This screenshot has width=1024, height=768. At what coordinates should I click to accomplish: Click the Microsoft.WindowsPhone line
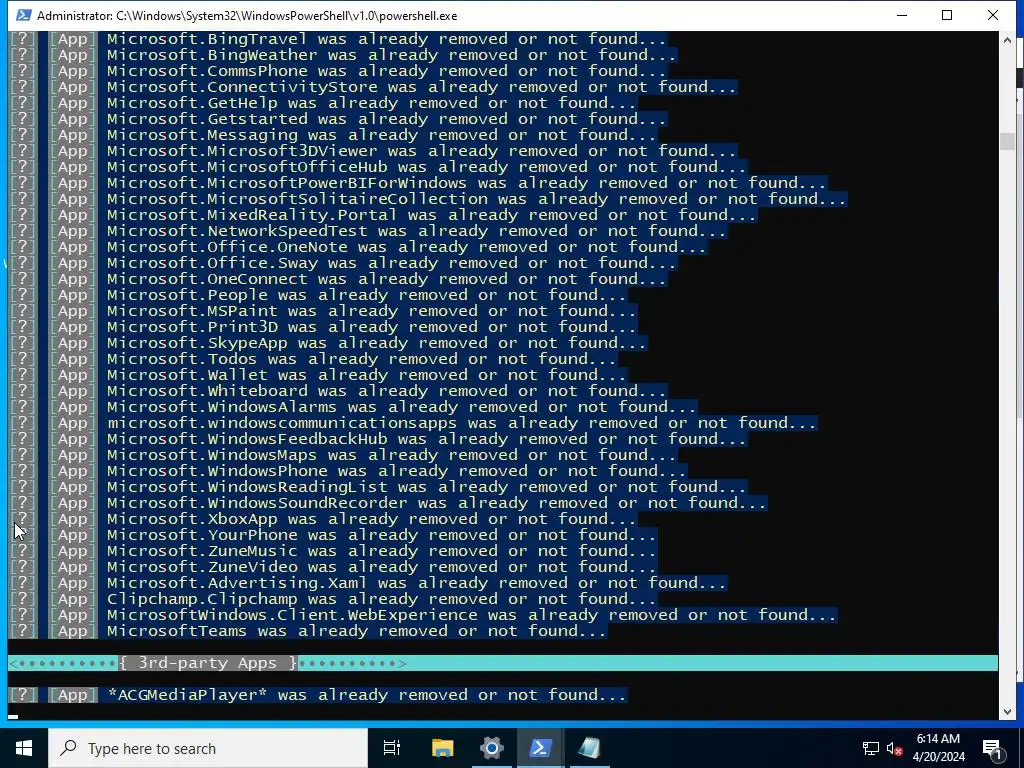tap(349, 471)
